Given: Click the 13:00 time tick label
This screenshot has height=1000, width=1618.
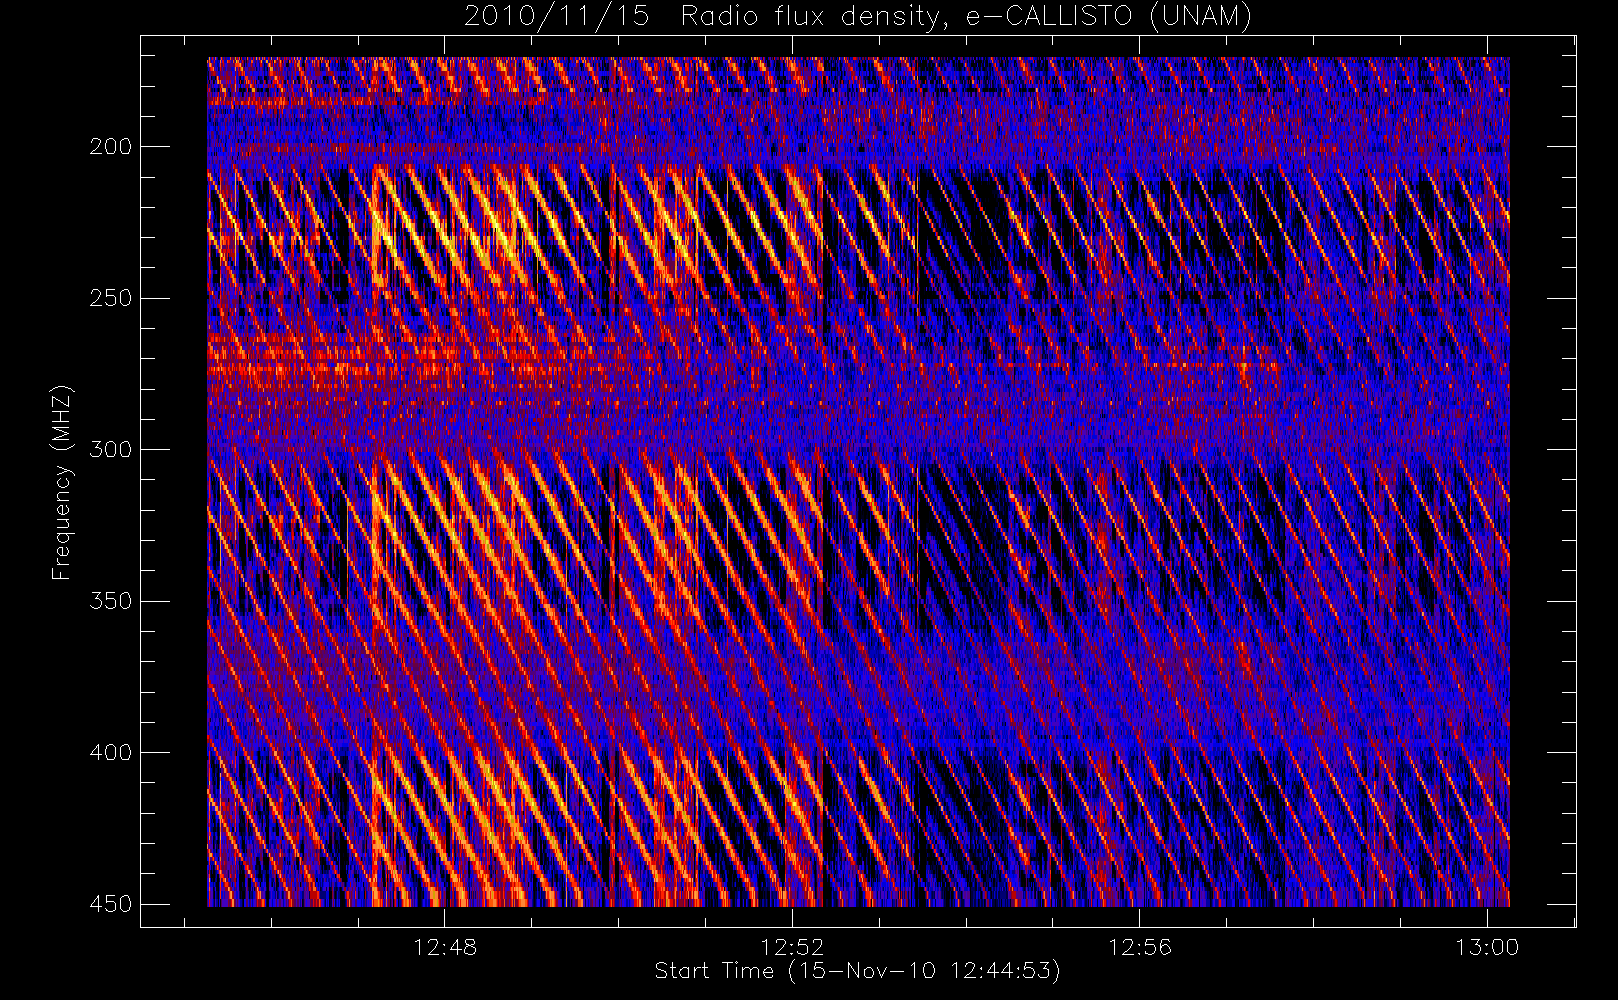Looking at the screenshot, I should click(1487, 947).
